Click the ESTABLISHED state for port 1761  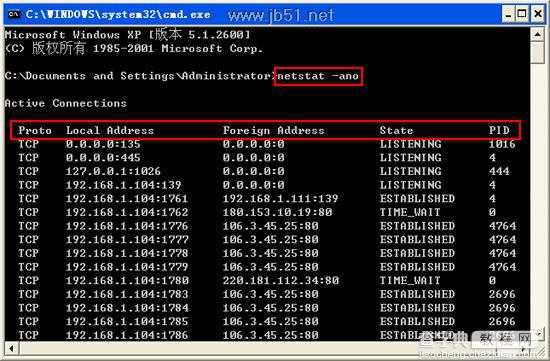pyautogui.click(x=417, y=199)
